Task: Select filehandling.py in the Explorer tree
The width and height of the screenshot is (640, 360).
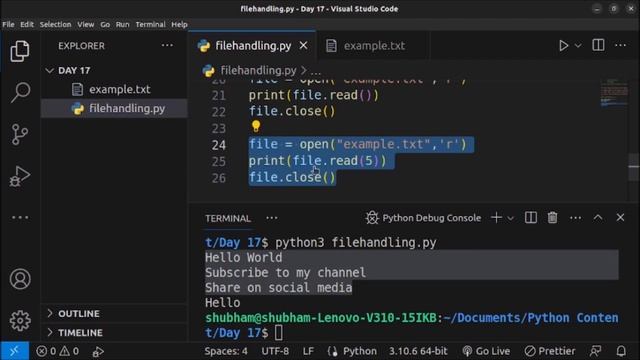Action: tap(114, 109)
